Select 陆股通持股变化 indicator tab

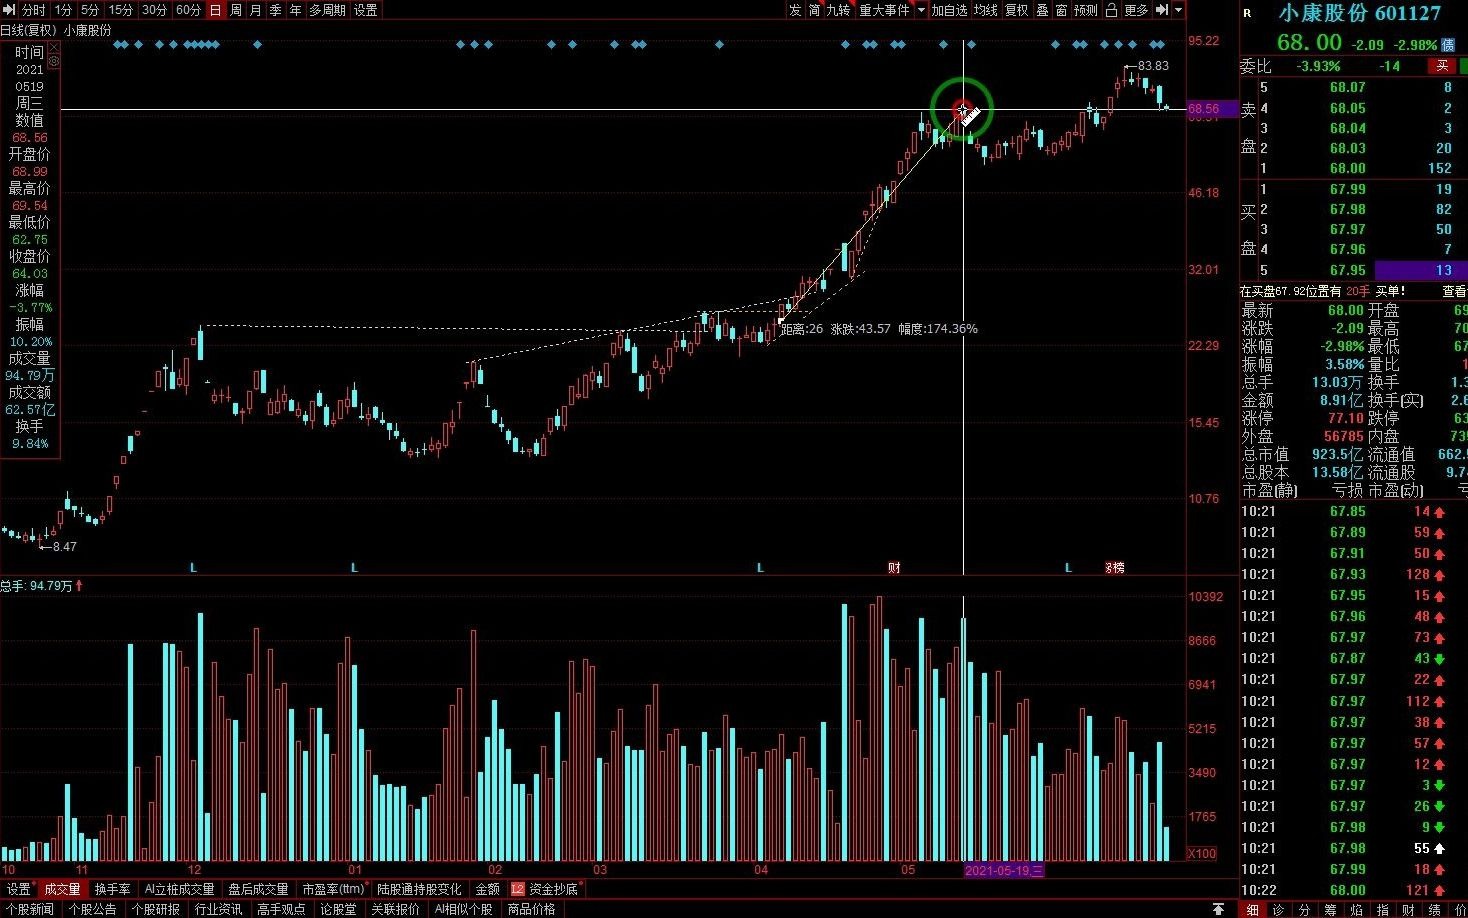(x=419, y=889)
